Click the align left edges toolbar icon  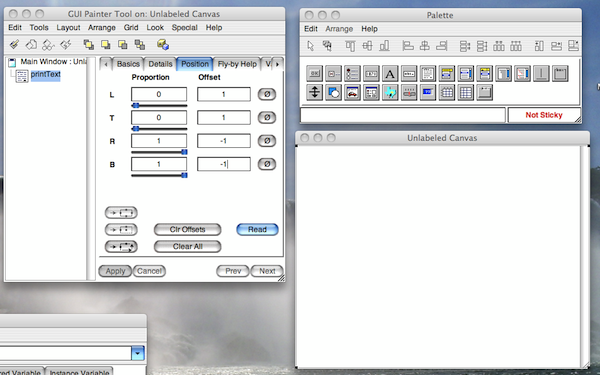pyautogui.click(x=408, y=46)
